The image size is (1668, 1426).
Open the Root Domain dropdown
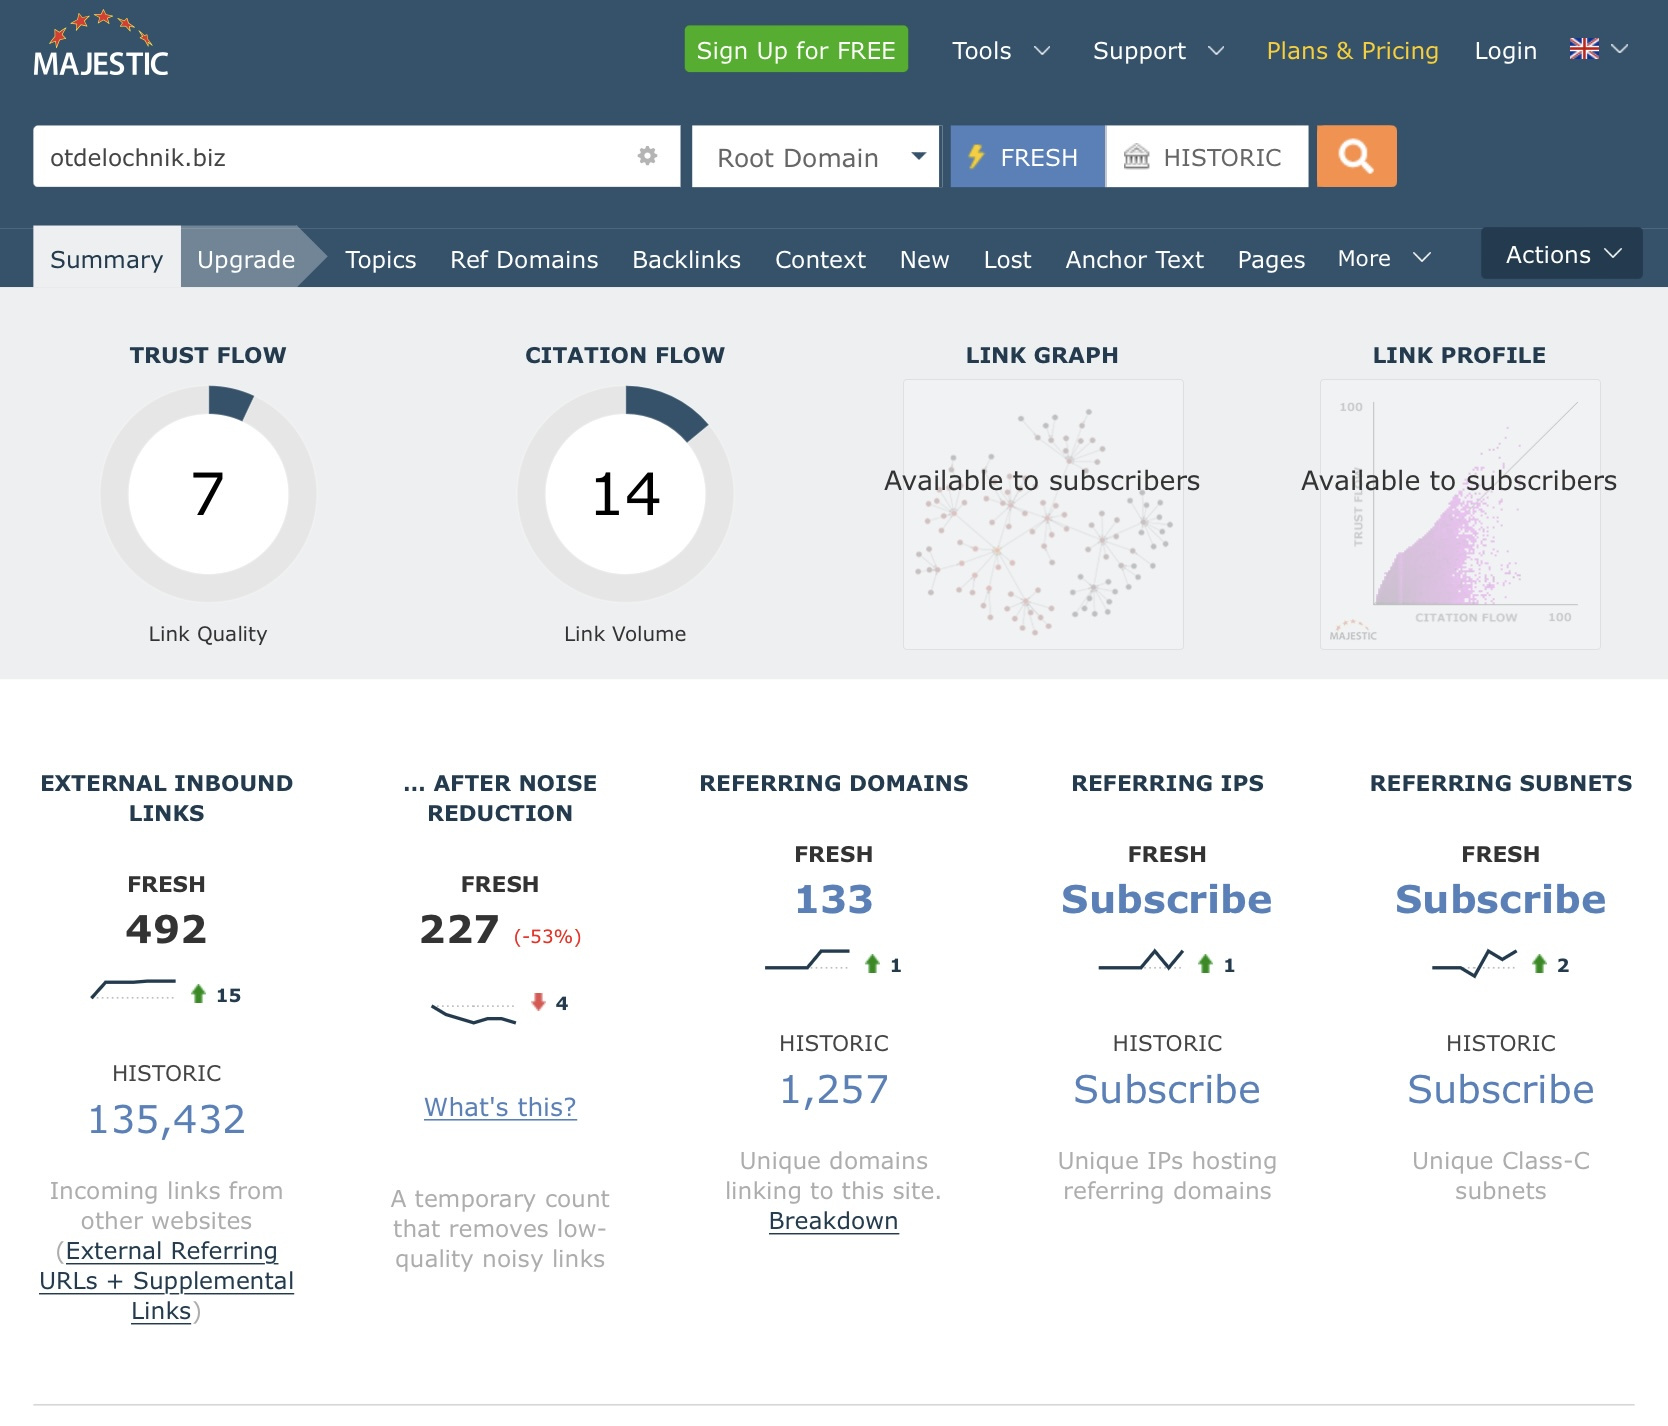pos(815,156)
